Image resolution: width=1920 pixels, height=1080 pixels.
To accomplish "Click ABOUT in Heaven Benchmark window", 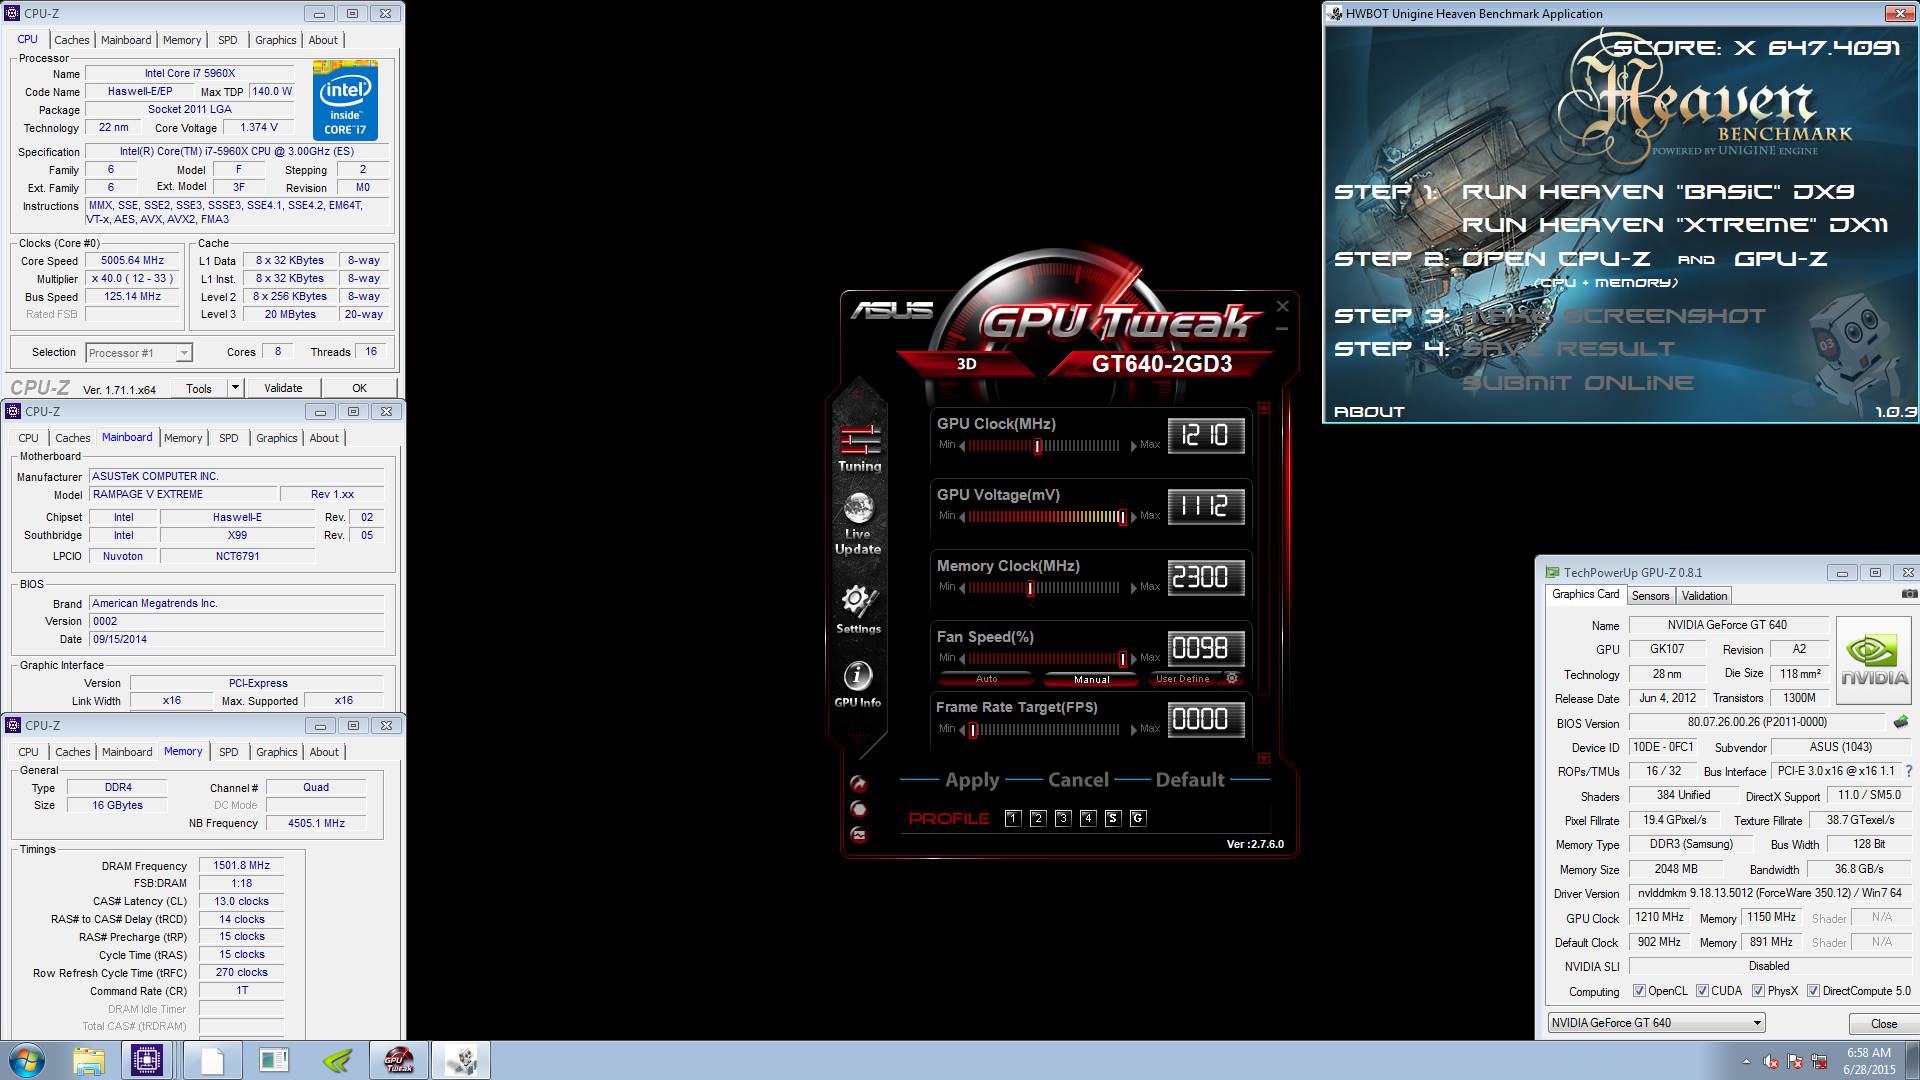I will click(x=1369, y=412).
